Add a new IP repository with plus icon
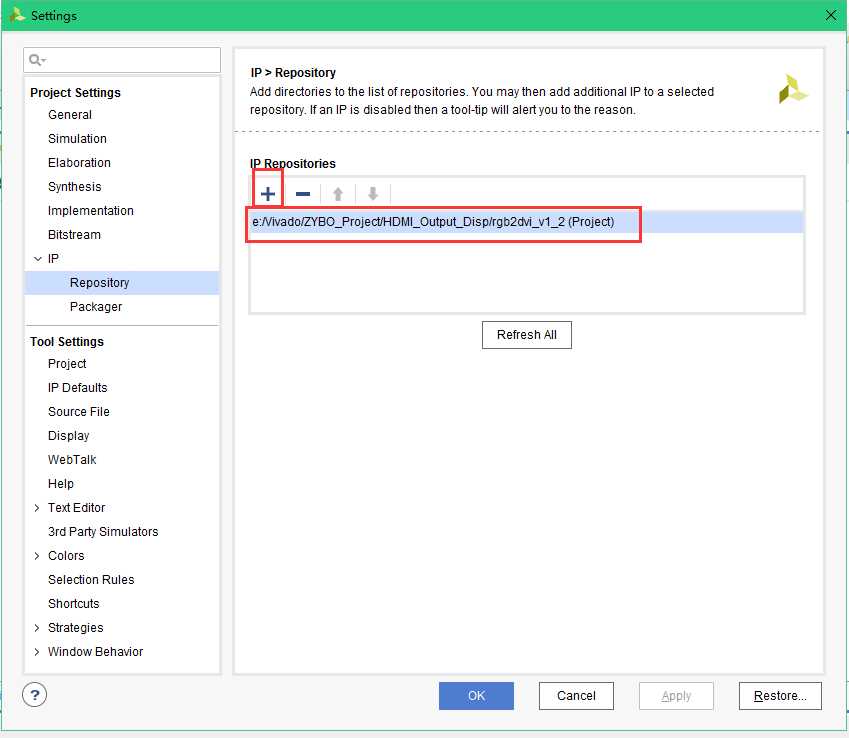Image resolution: width=849 pixels, height=738 pixels. [267, 194]
